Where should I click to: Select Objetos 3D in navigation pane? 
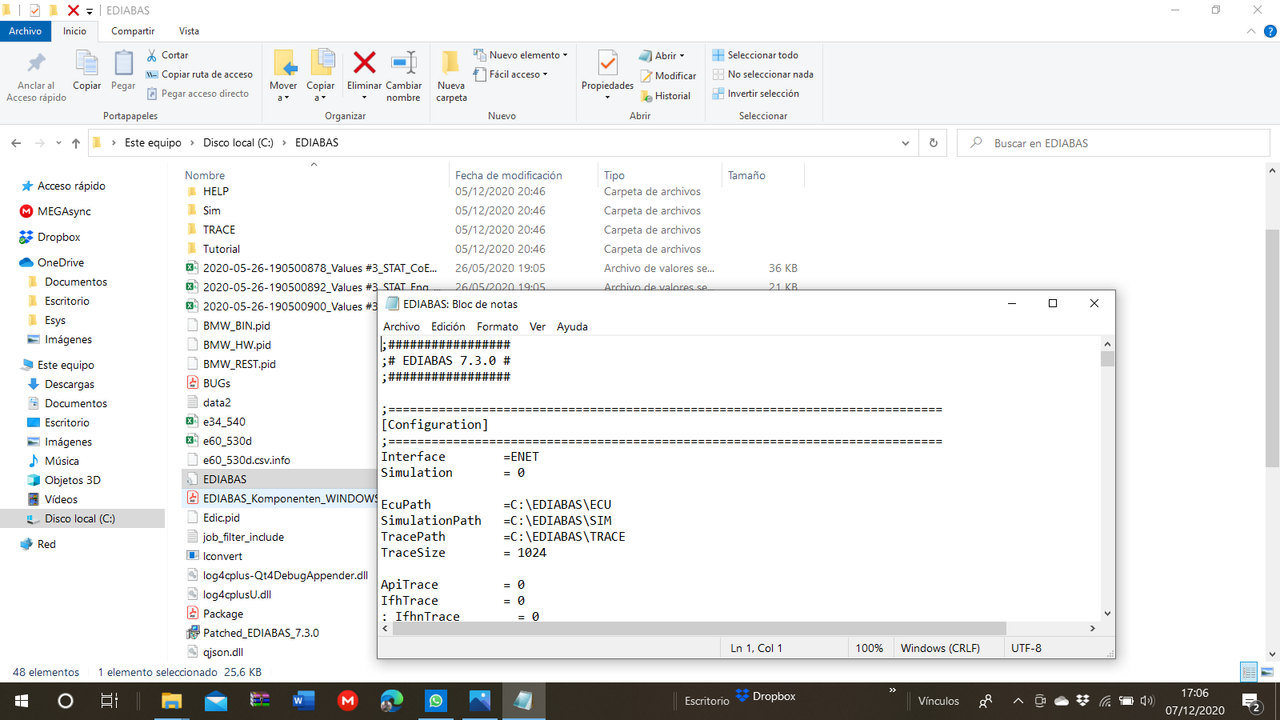point(72,480)
